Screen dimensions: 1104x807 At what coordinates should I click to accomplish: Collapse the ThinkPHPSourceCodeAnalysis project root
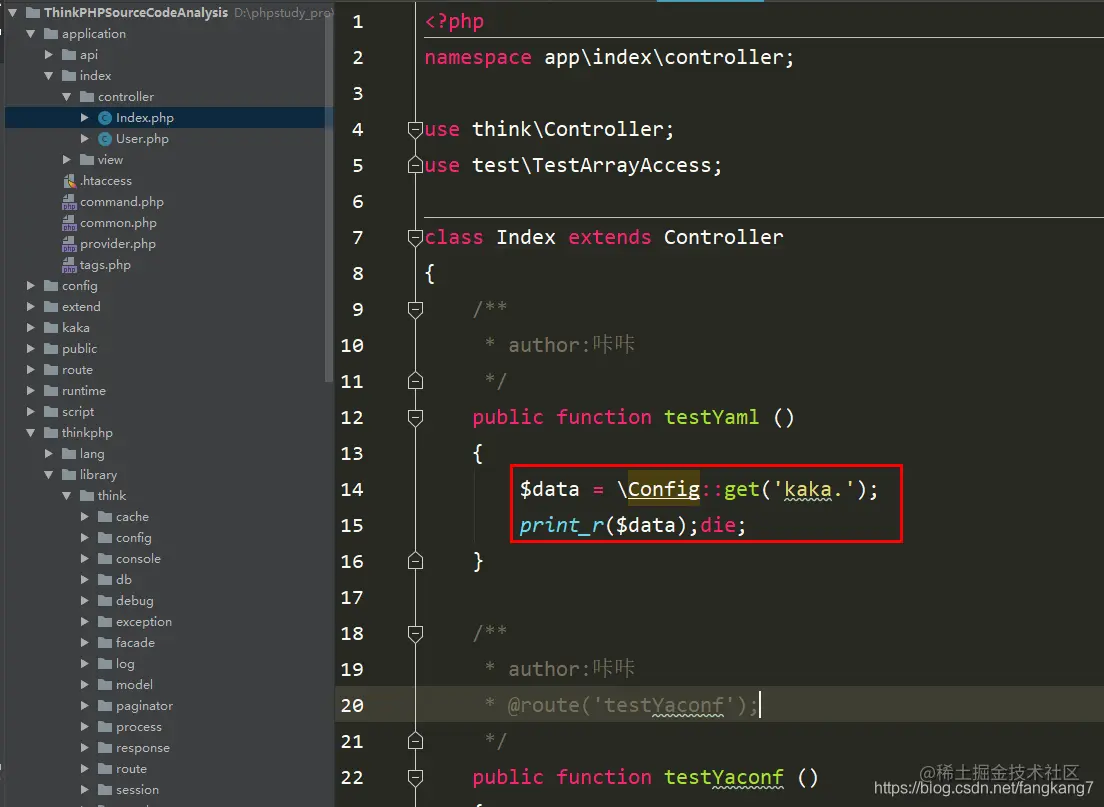pyautogui.click(x=12, y=13)
